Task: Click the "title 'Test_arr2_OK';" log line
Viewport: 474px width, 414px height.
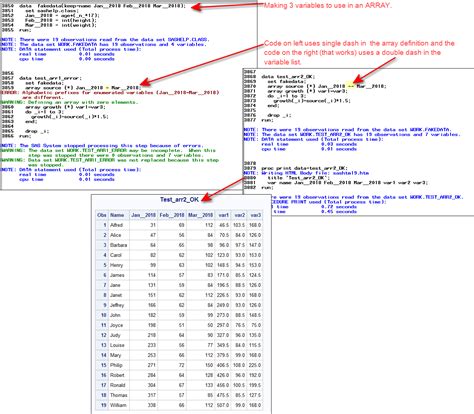Action: [298, 178]
